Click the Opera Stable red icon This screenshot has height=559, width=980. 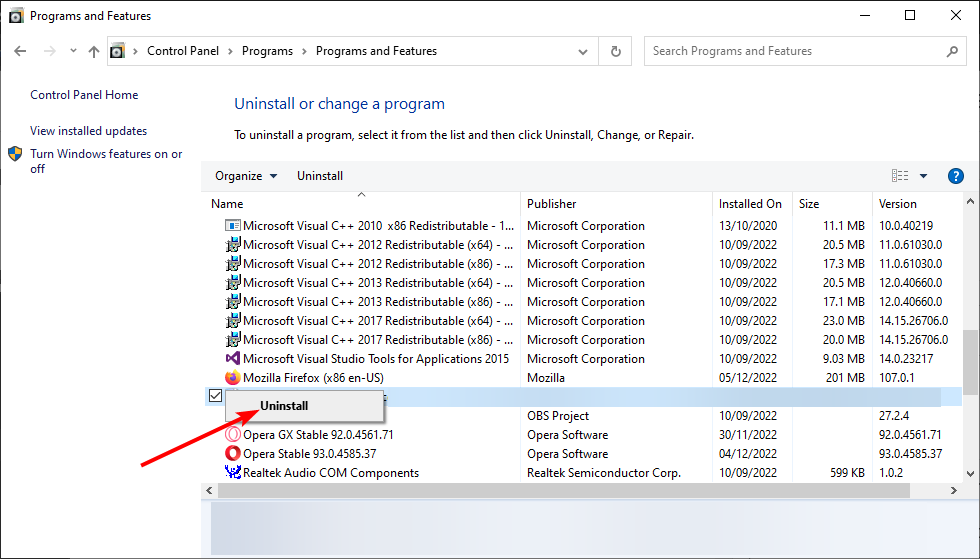tap(232, 453)
